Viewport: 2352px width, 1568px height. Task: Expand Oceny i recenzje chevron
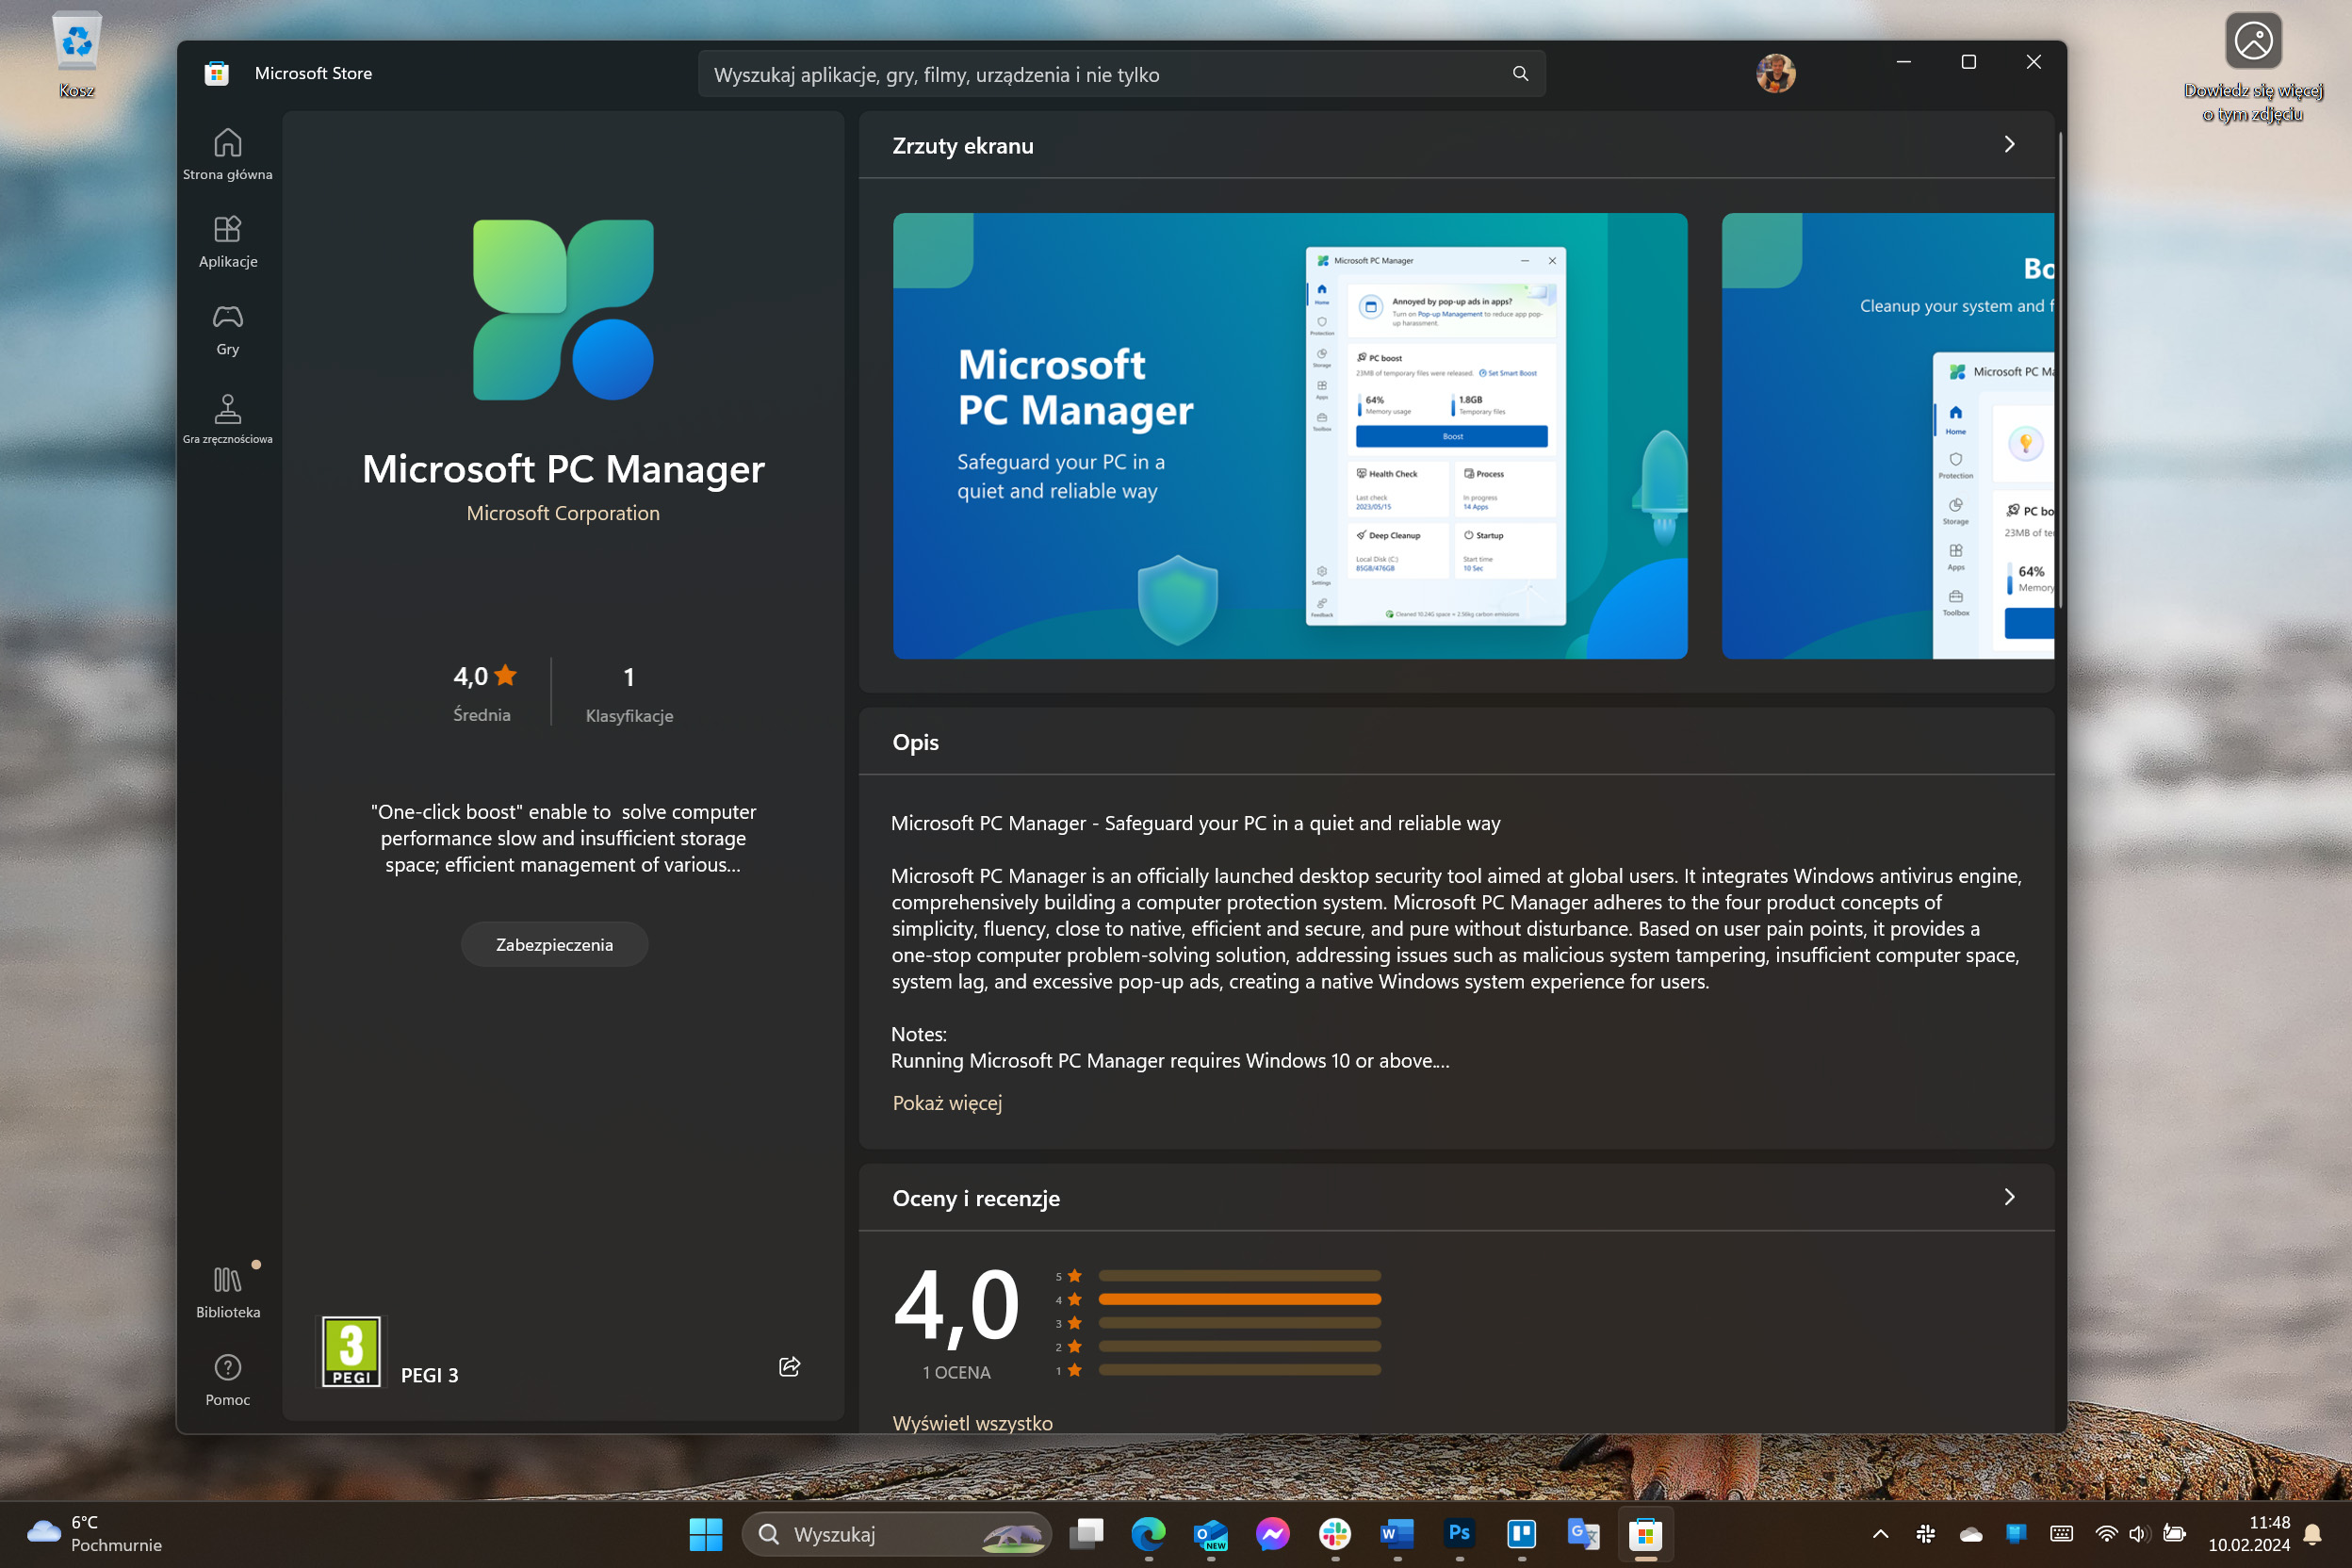click(2009, 1197)
